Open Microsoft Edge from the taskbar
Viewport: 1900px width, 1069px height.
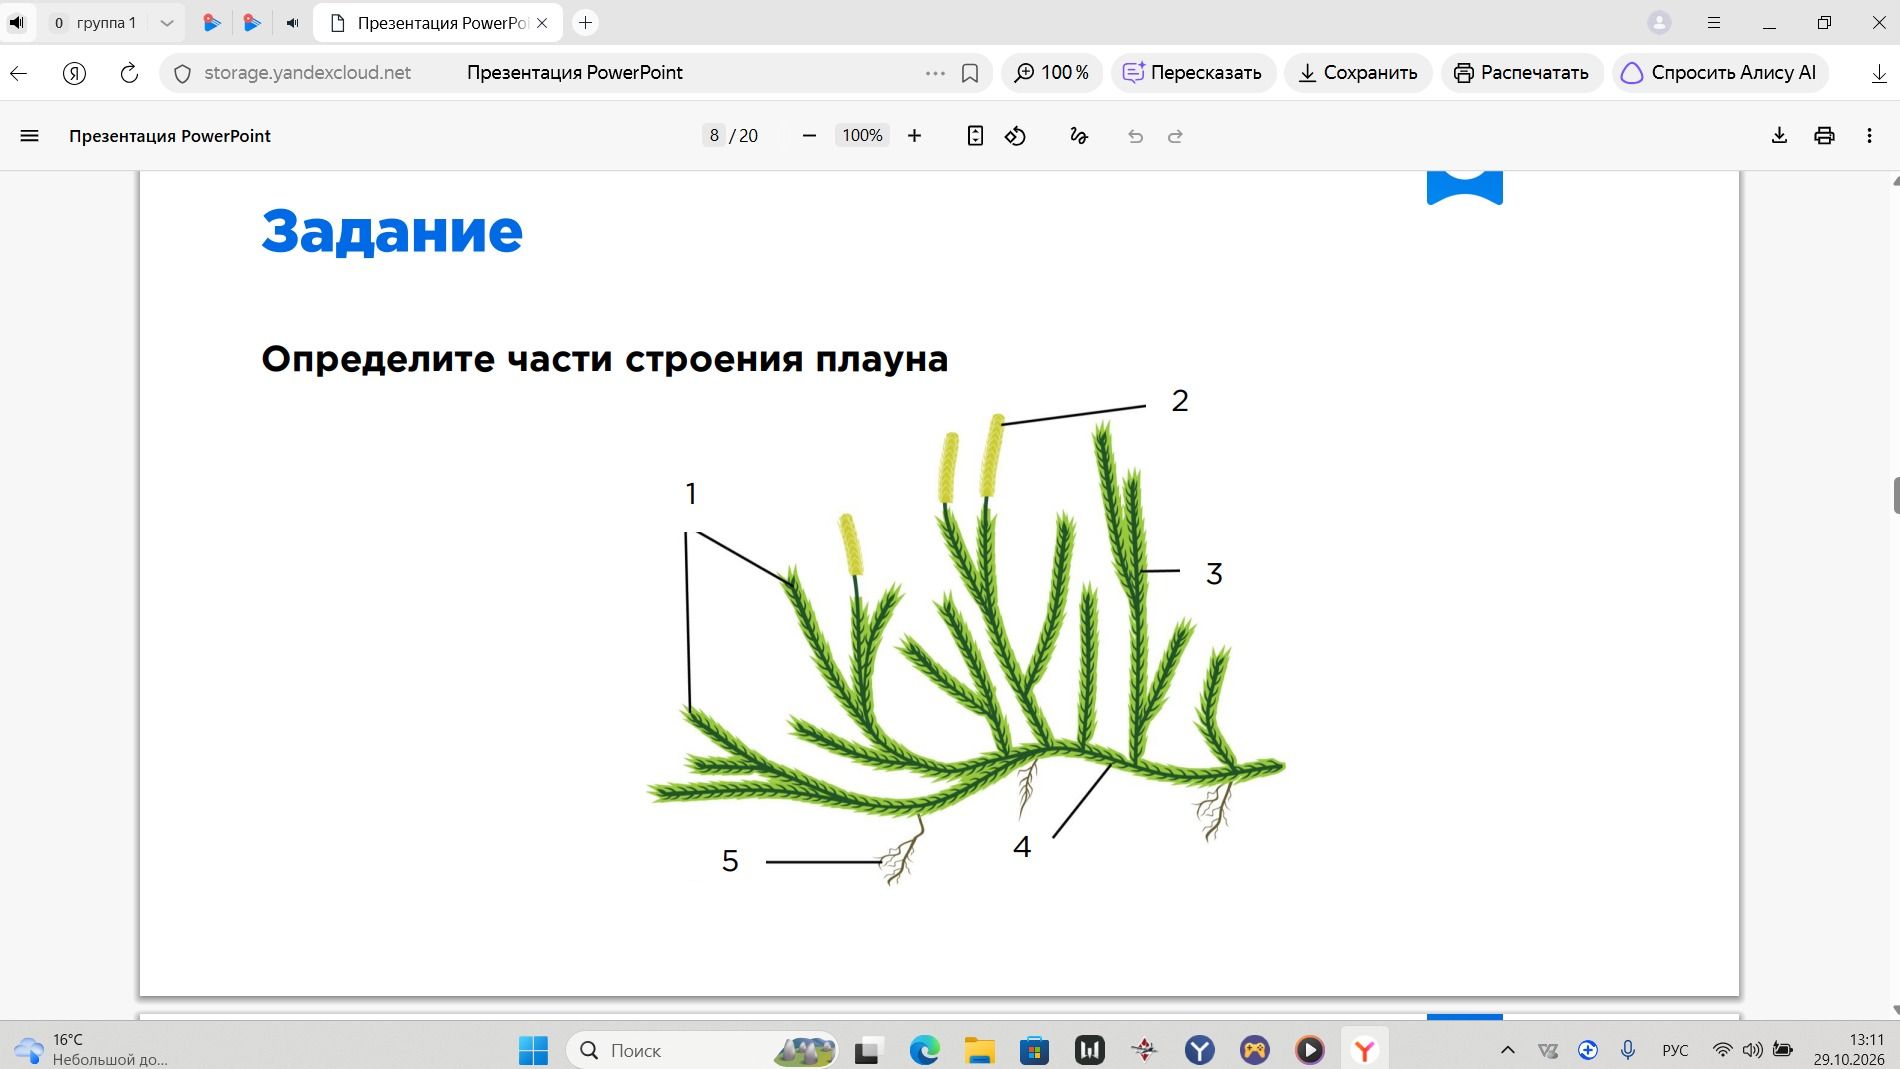[925, 1050]
